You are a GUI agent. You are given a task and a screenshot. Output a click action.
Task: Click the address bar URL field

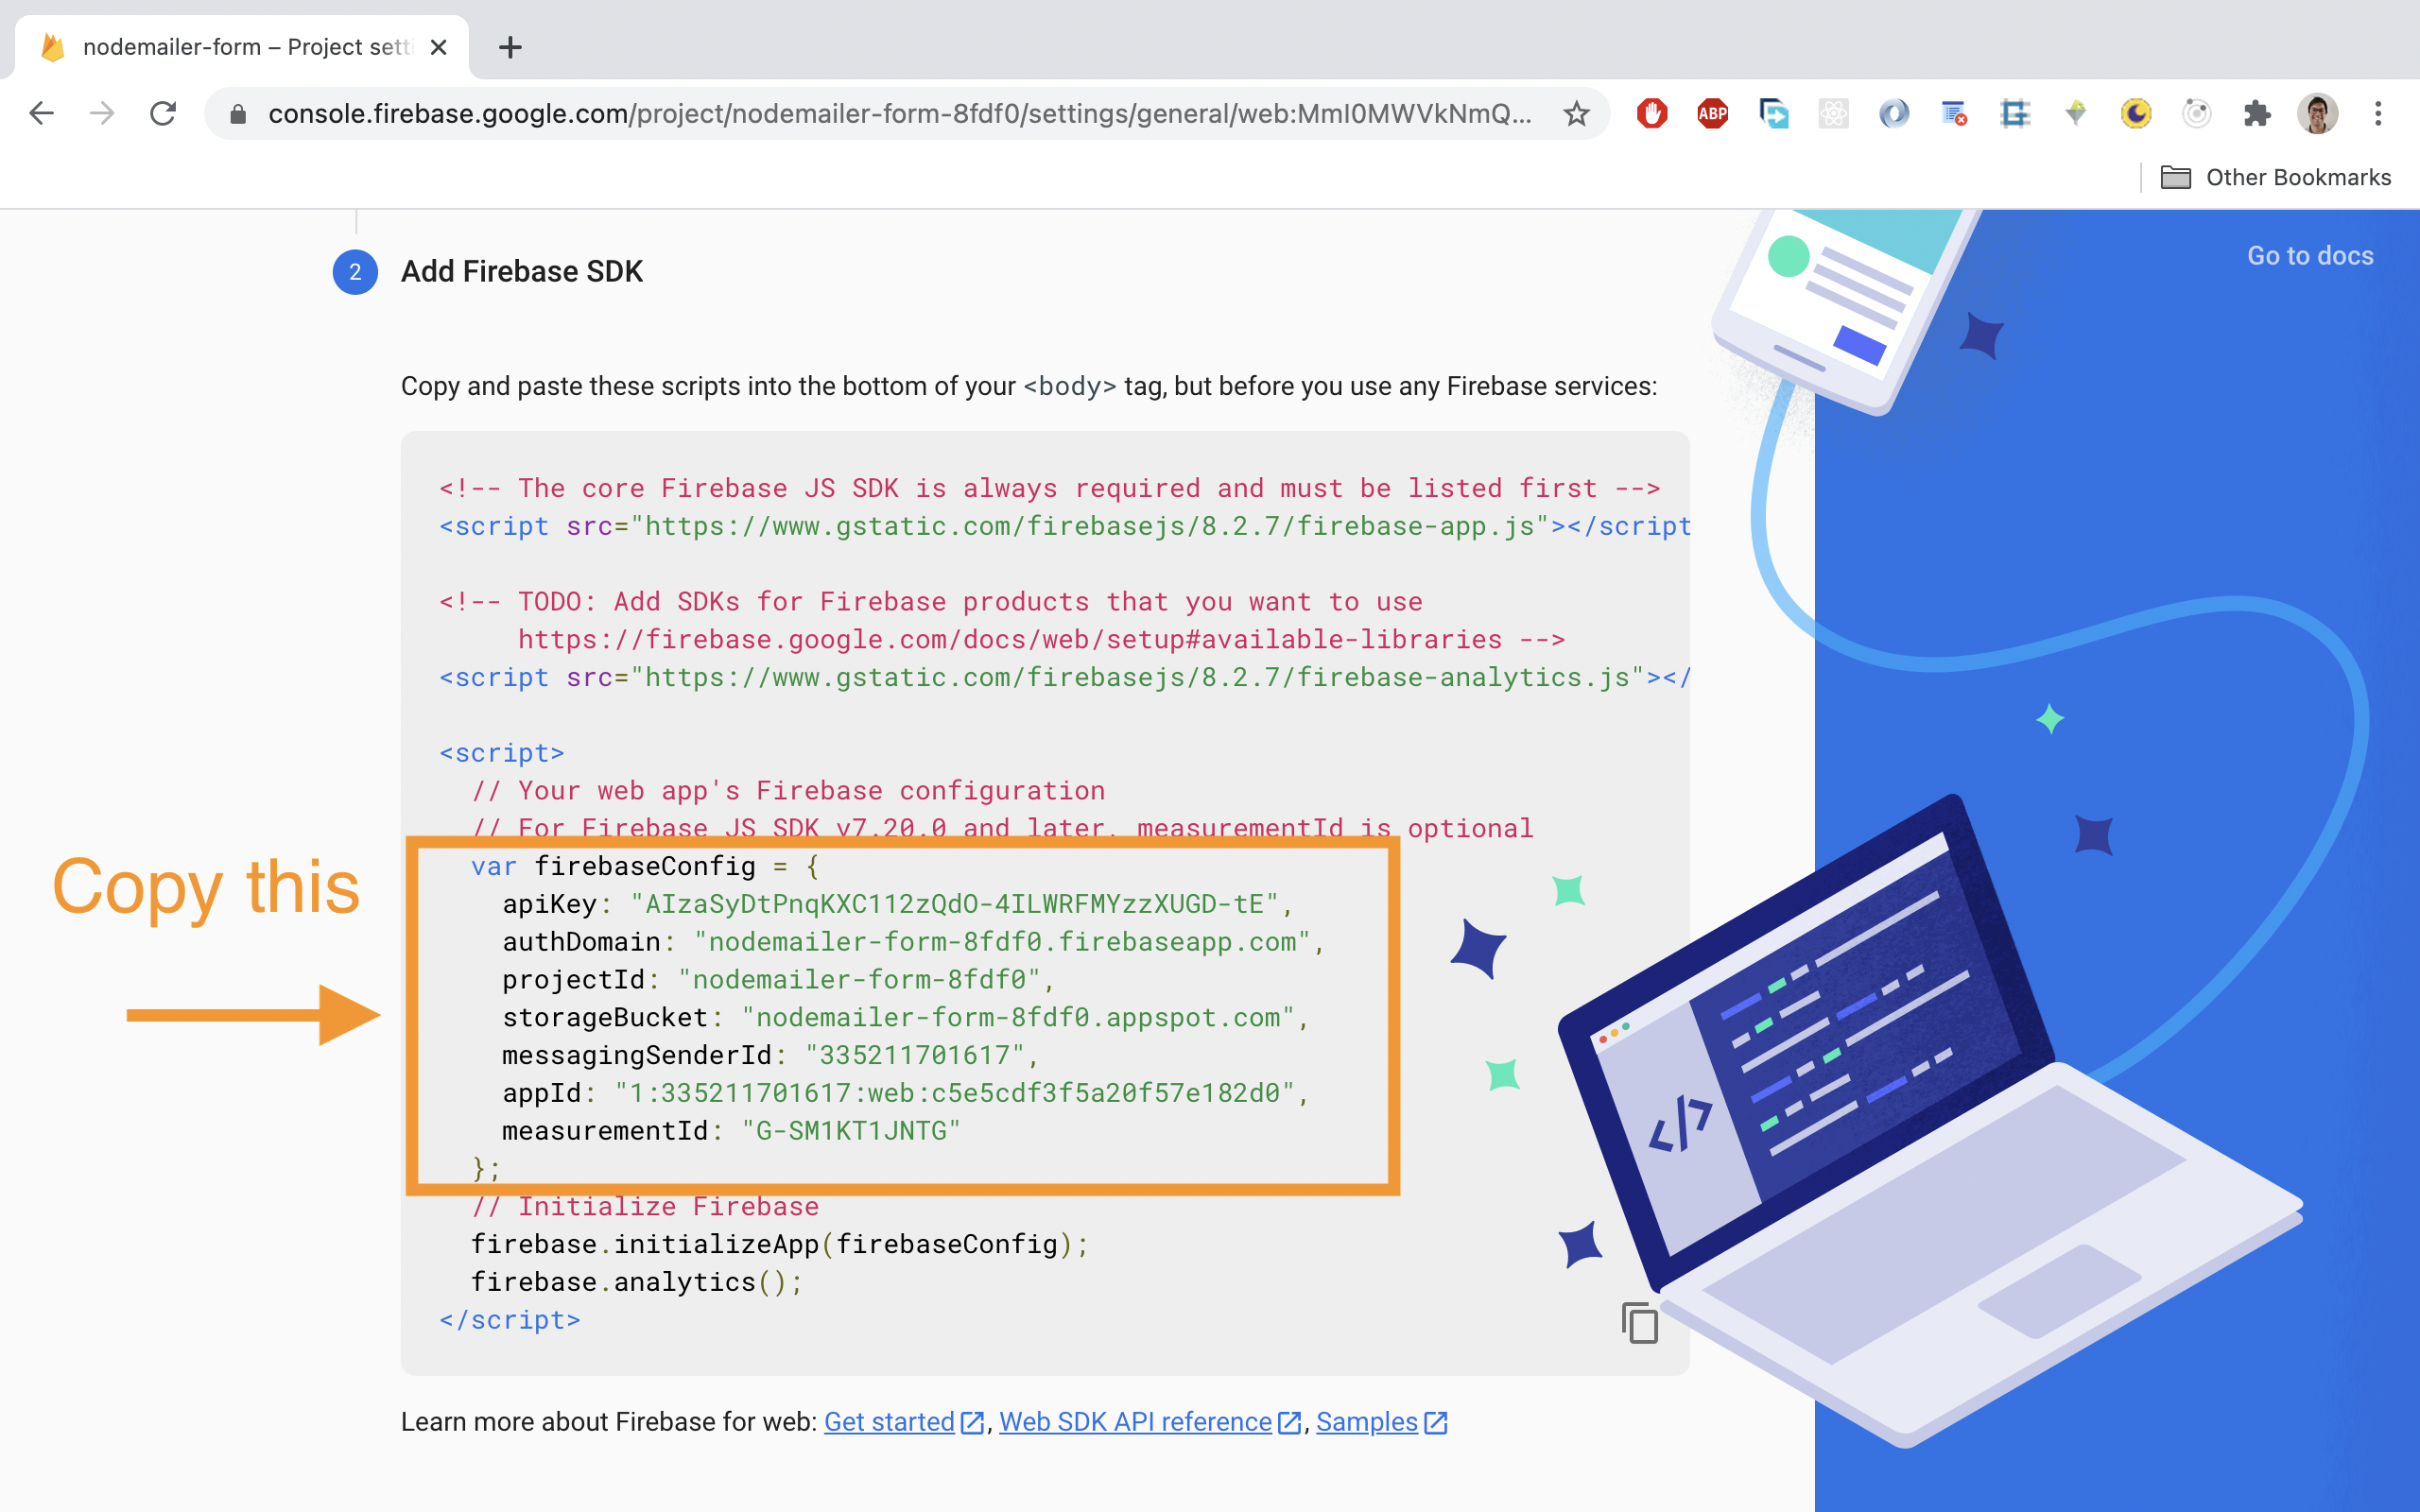pos(898,114)
